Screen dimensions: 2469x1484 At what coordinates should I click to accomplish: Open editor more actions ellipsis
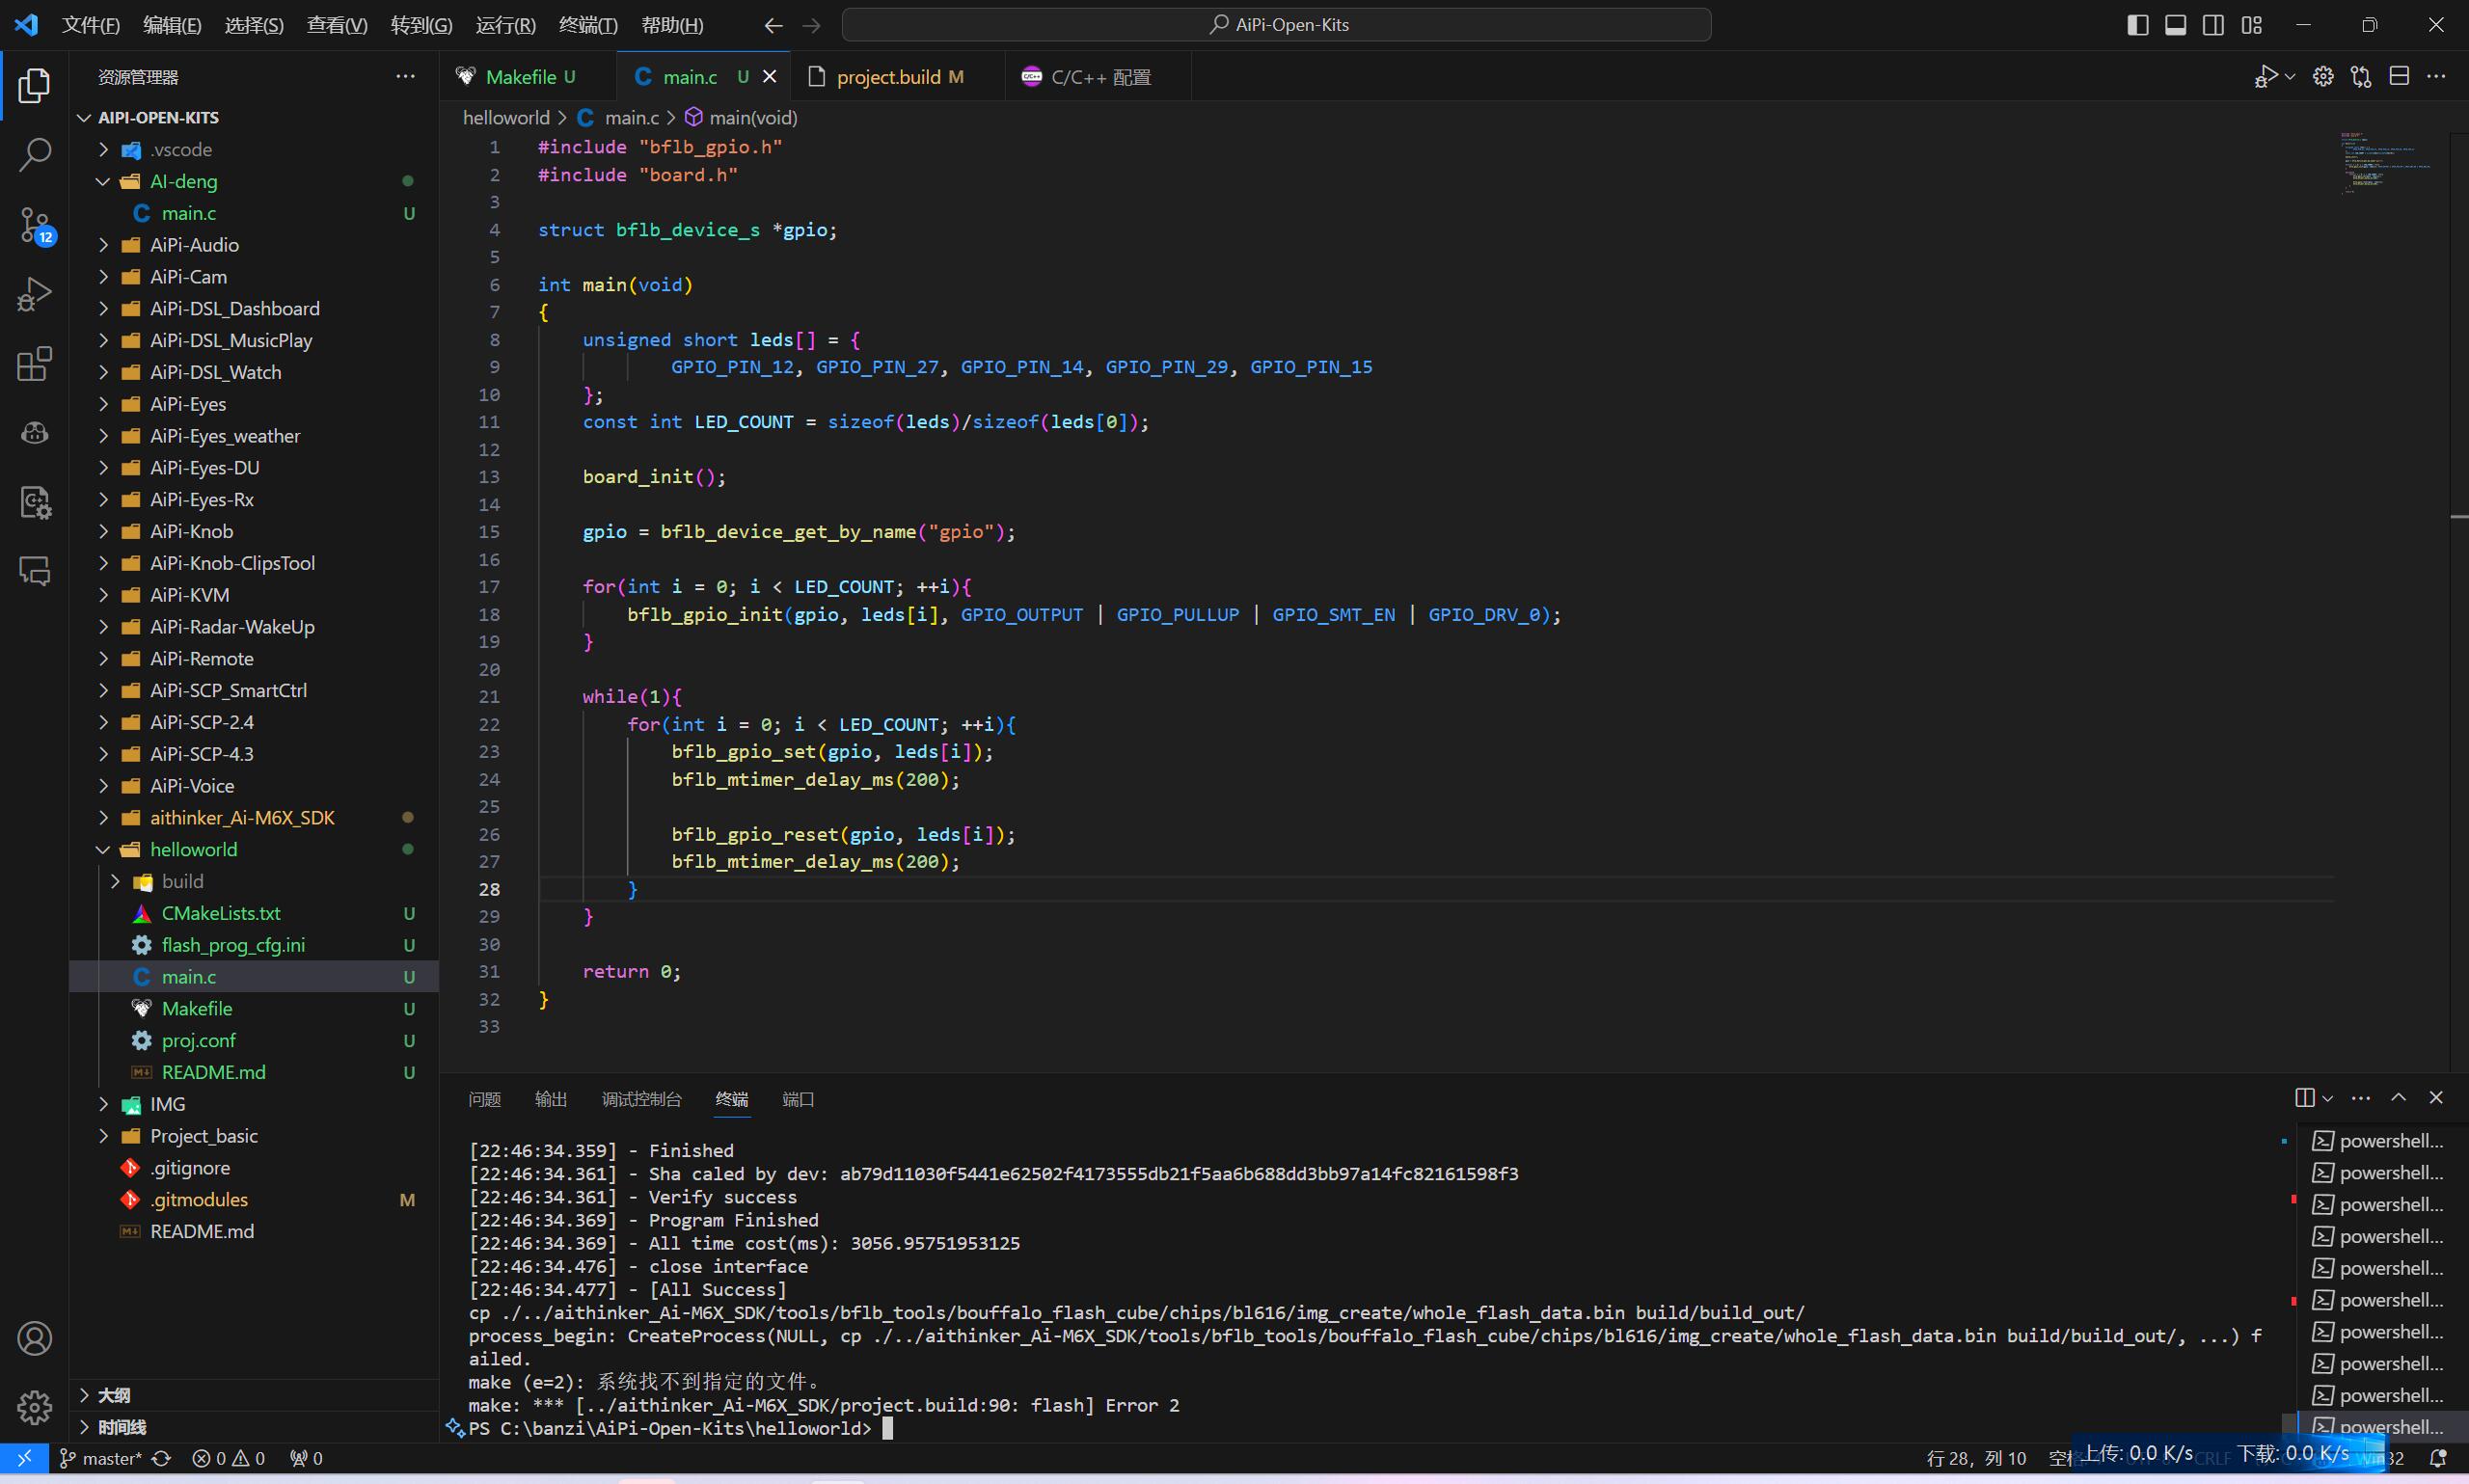pos(2436,77)
